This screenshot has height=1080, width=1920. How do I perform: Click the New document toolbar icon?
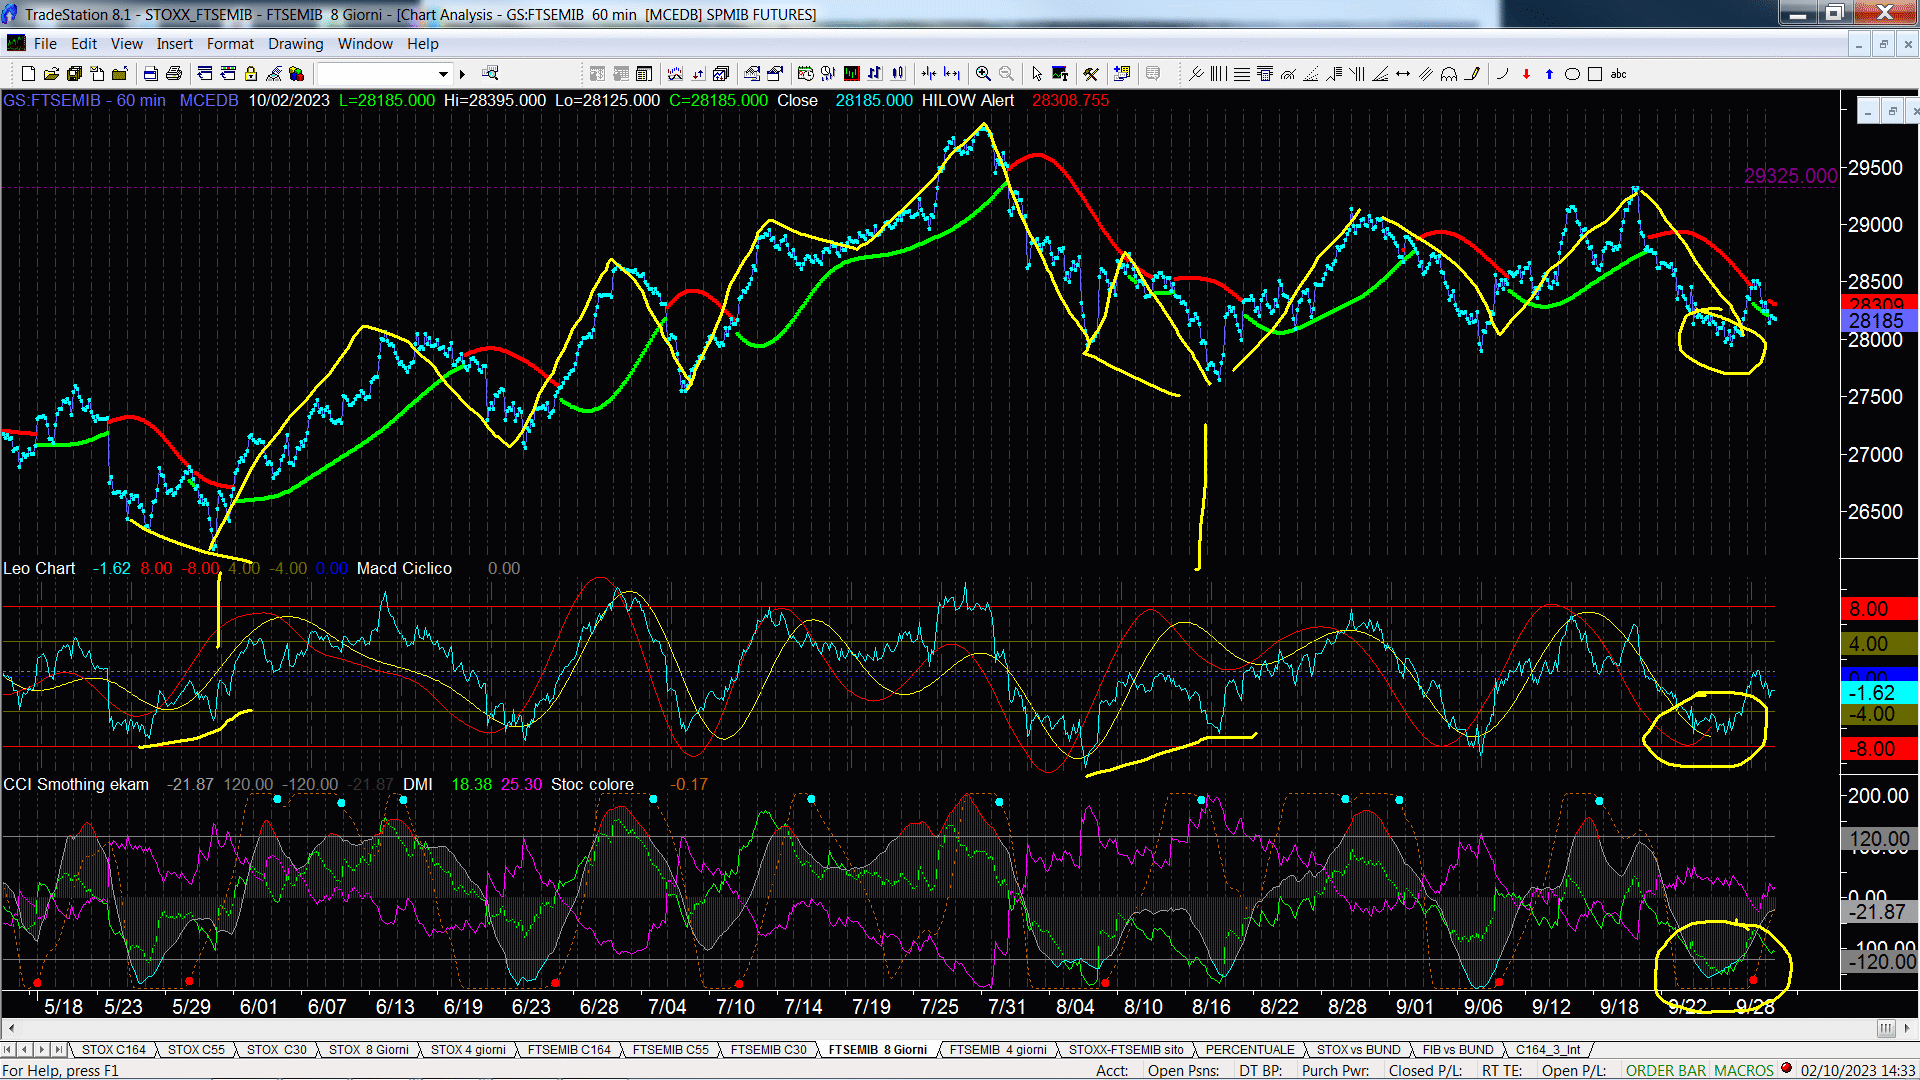point(28,74)
